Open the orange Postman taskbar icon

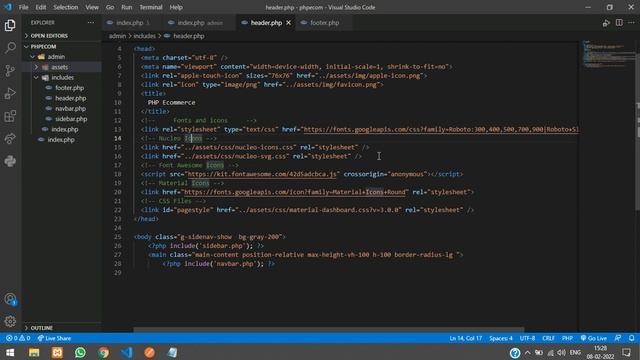(150, 352)
